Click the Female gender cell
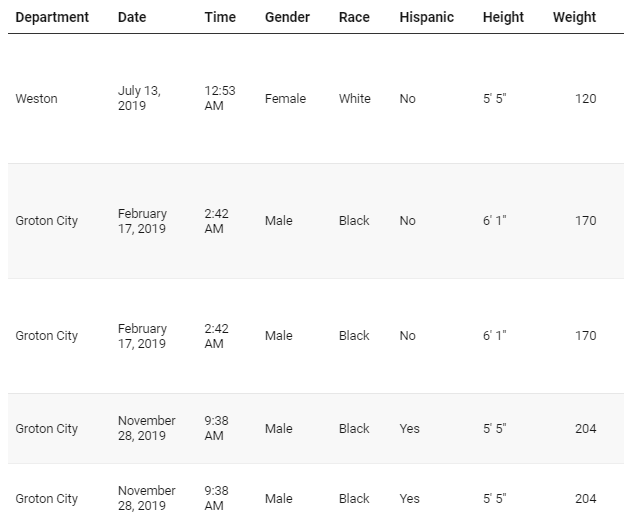 tap(285, 99)
